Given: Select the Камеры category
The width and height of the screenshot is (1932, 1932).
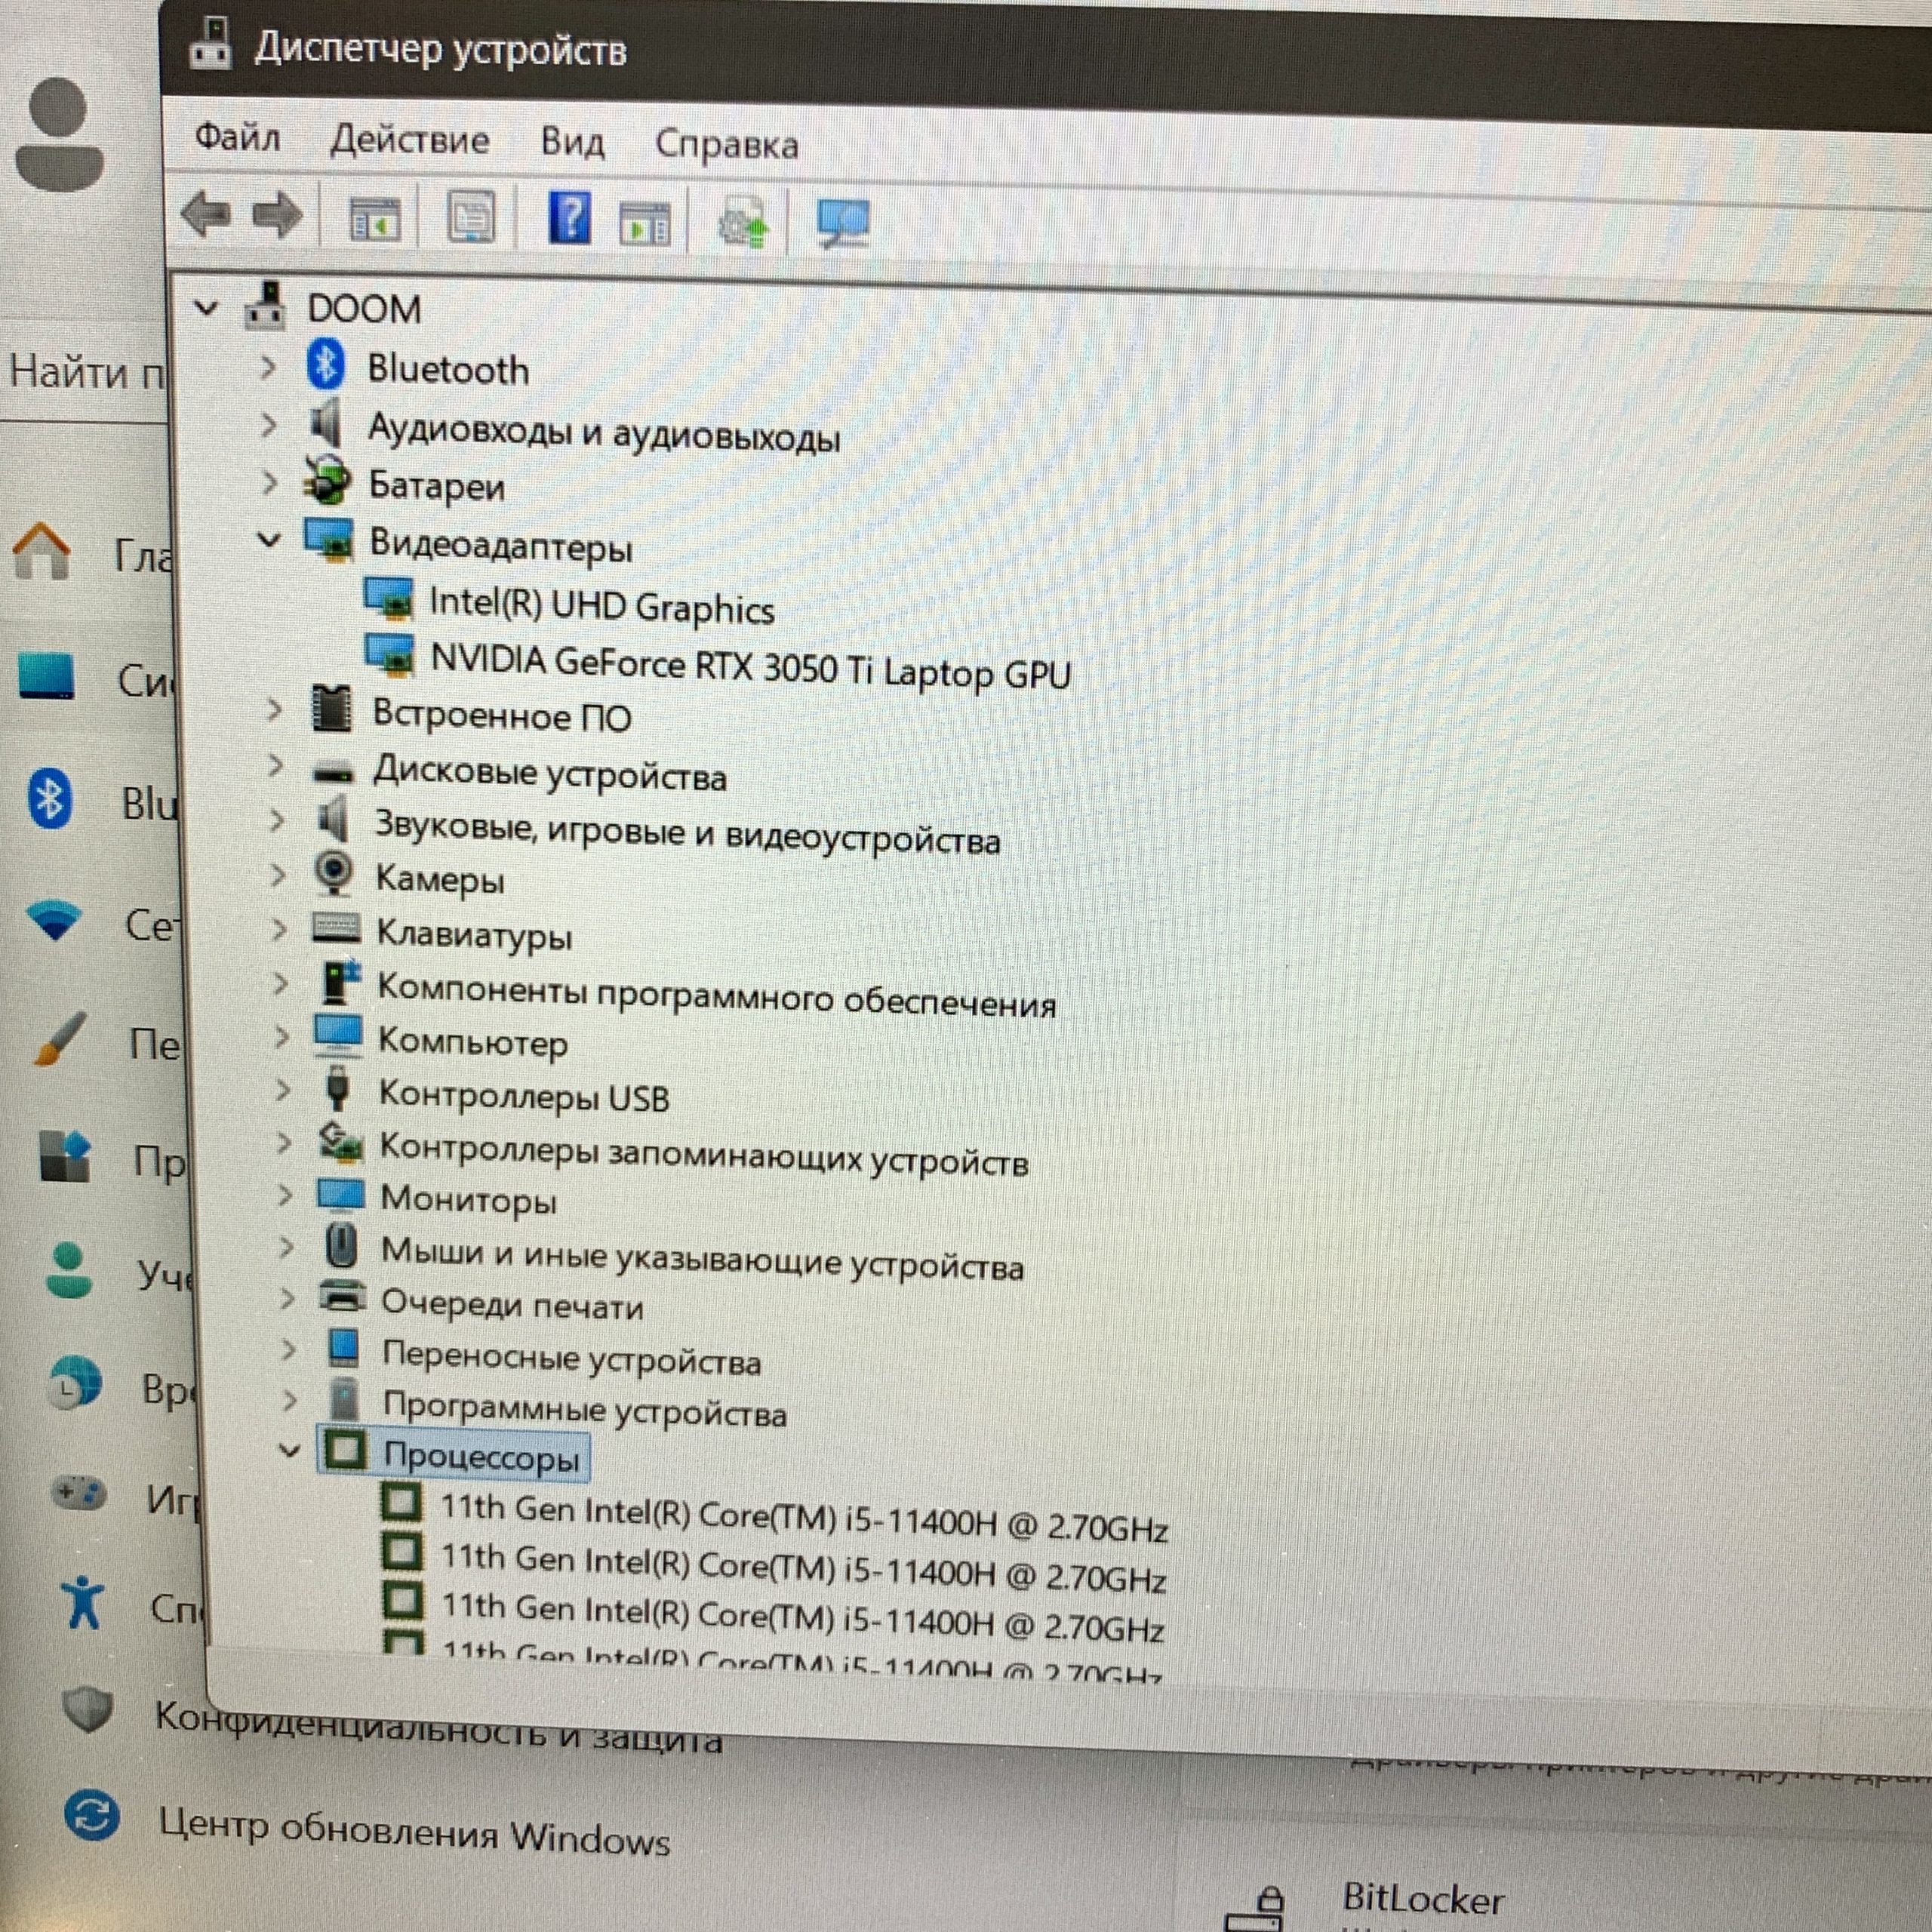Looking at the screenshot, I should coord(439,879).
